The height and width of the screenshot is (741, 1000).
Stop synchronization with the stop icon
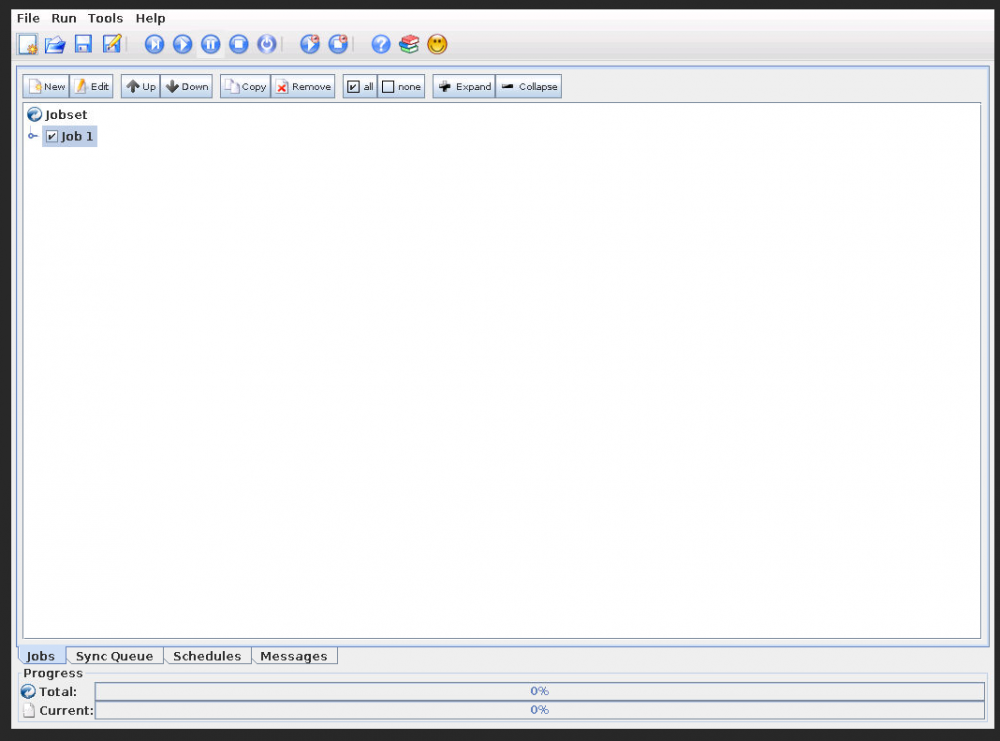click(x=239, y=44)
